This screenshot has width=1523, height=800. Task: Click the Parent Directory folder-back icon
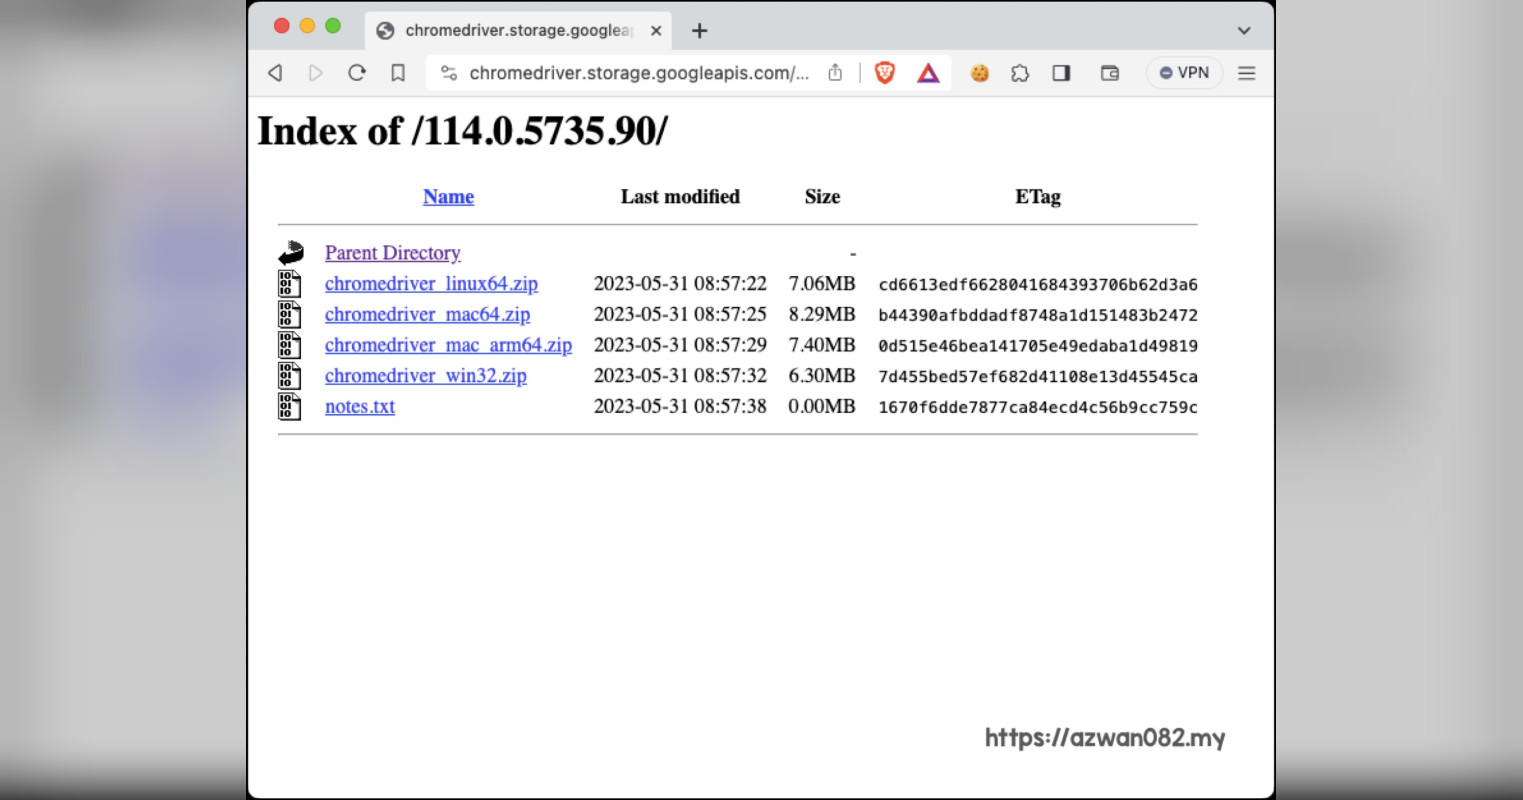click(x=290, y=252)
